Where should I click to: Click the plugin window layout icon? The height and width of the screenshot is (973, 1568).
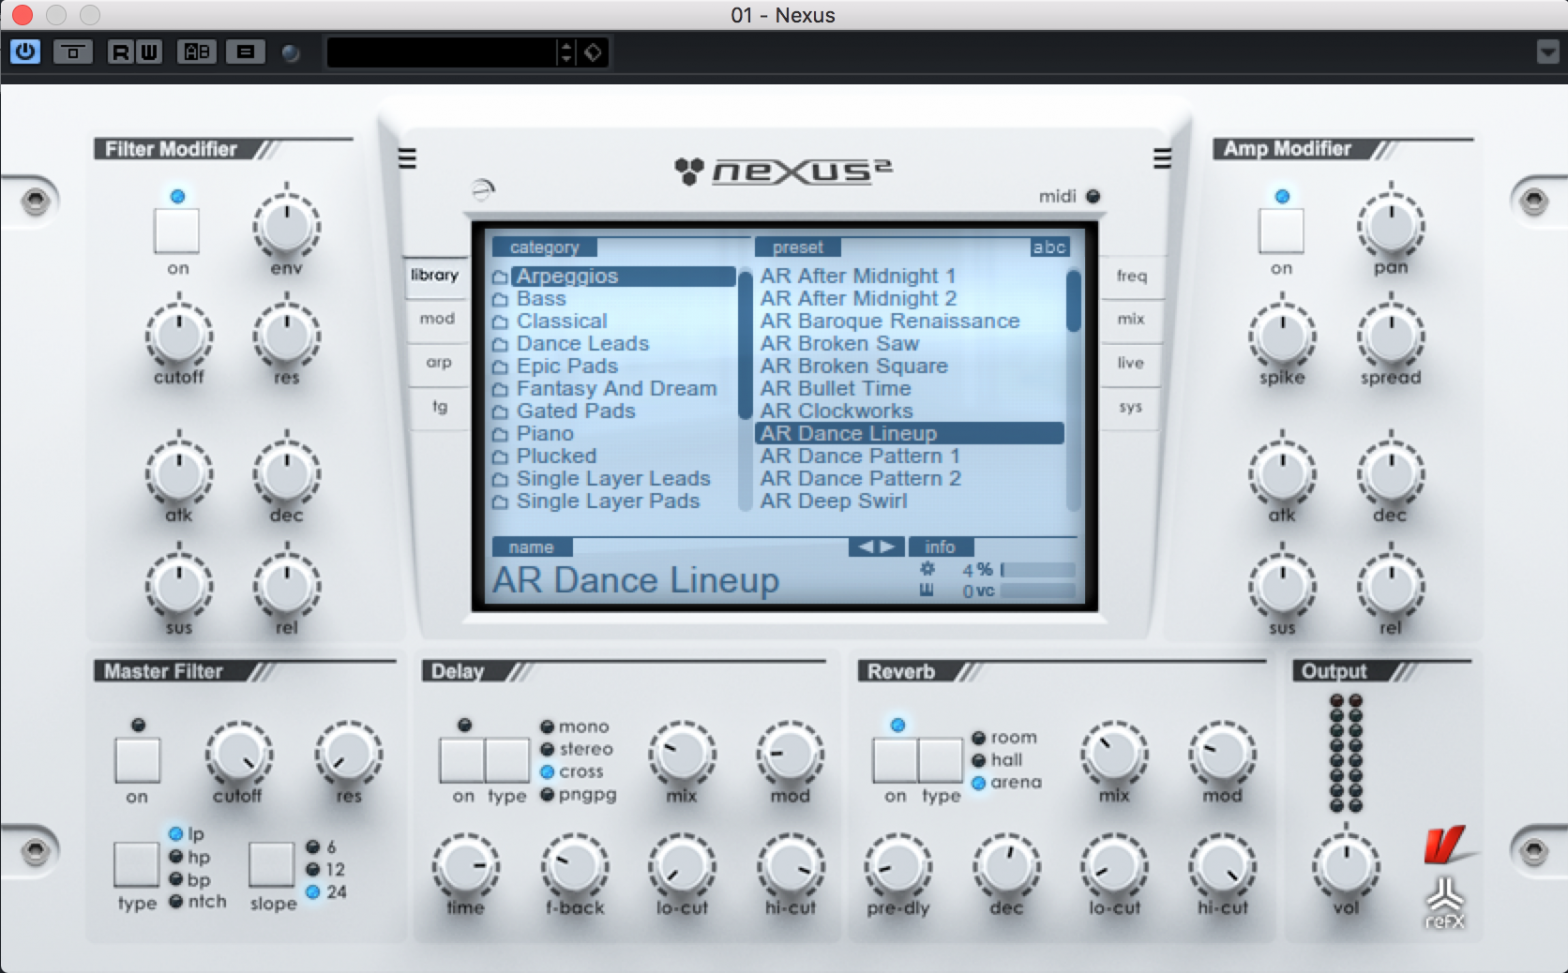point(73,52)
